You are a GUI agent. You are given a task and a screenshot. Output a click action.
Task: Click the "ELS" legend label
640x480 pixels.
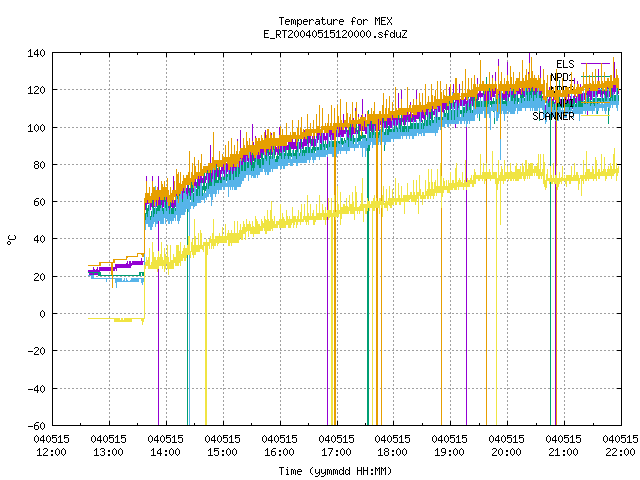coord(565,64)
